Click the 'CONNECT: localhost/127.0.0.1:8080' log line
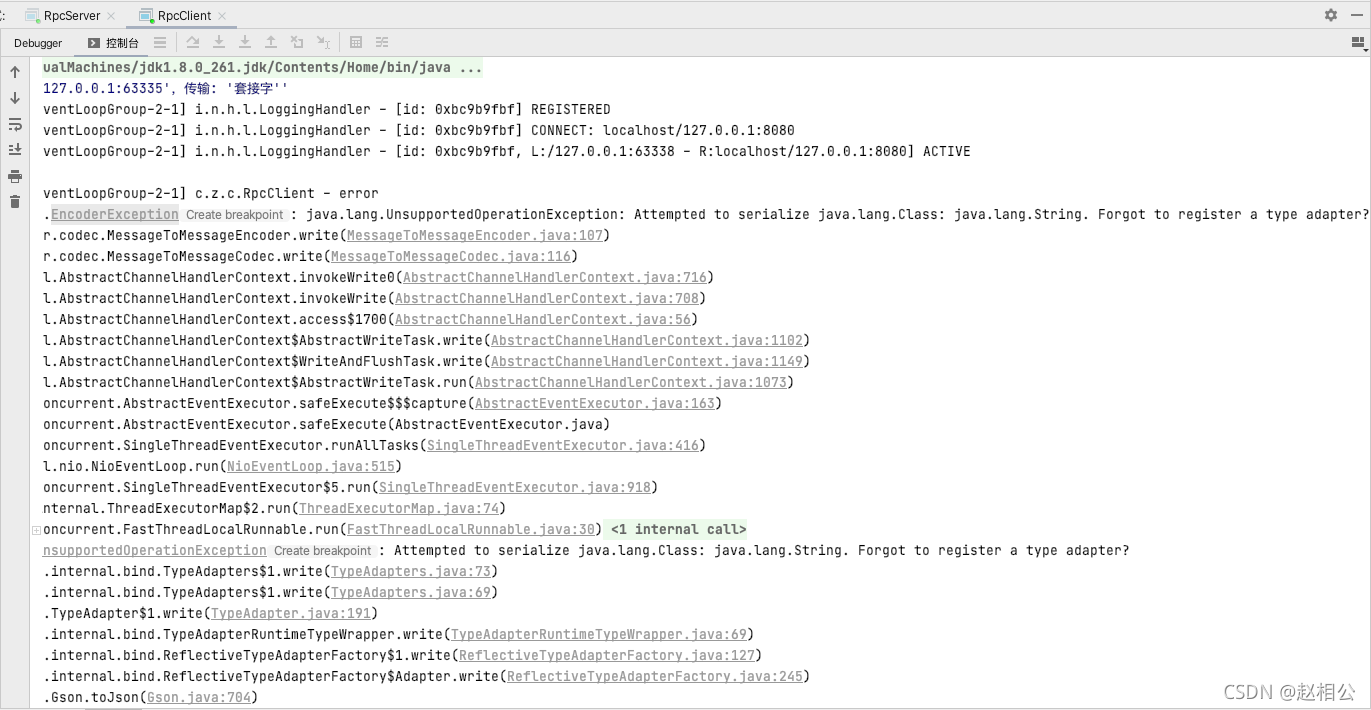This screenshot has height=710, width=1371. click(419, 130)
